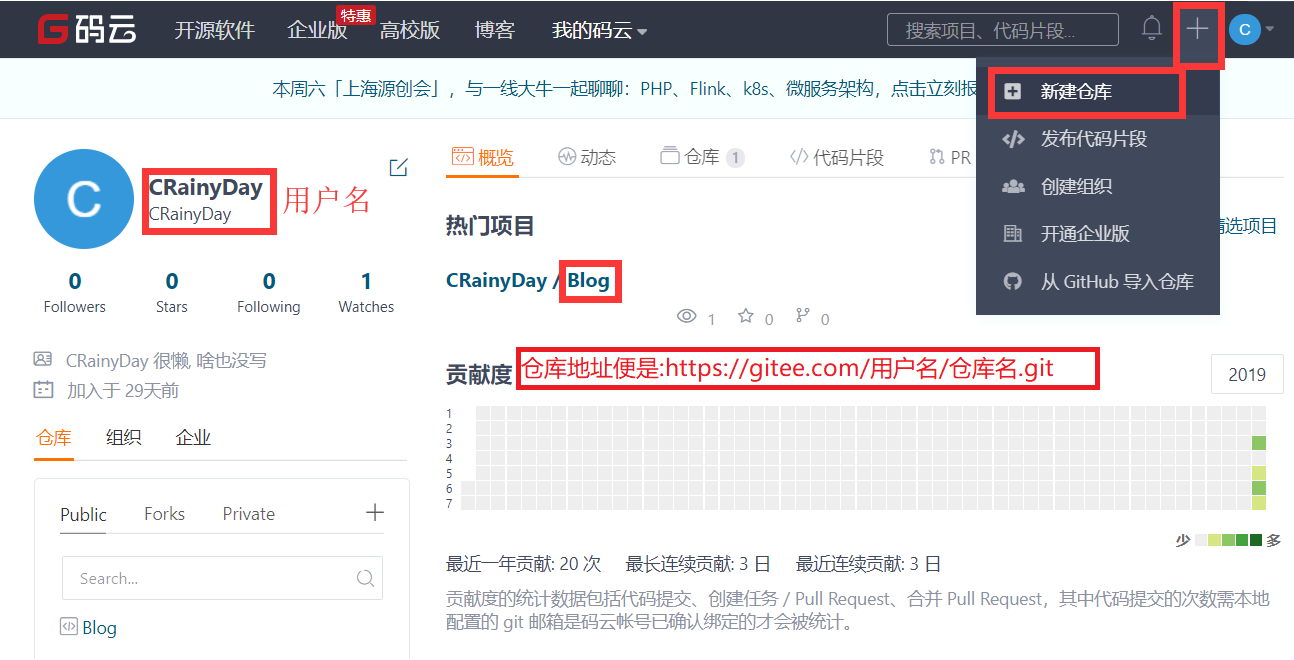Select the 组织 tab in left sidebar
Screen dimensions: 1294x660
123,438
